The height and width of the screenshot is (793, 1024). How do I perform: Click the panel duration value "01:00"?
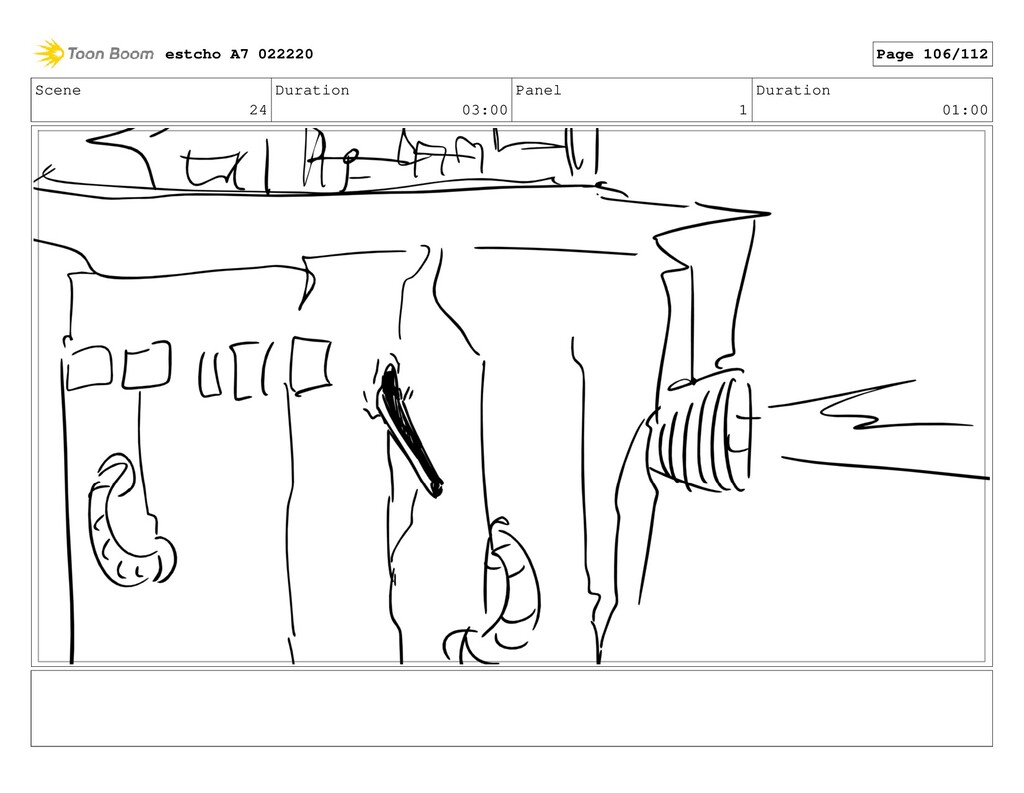click(x=965, y=110)
